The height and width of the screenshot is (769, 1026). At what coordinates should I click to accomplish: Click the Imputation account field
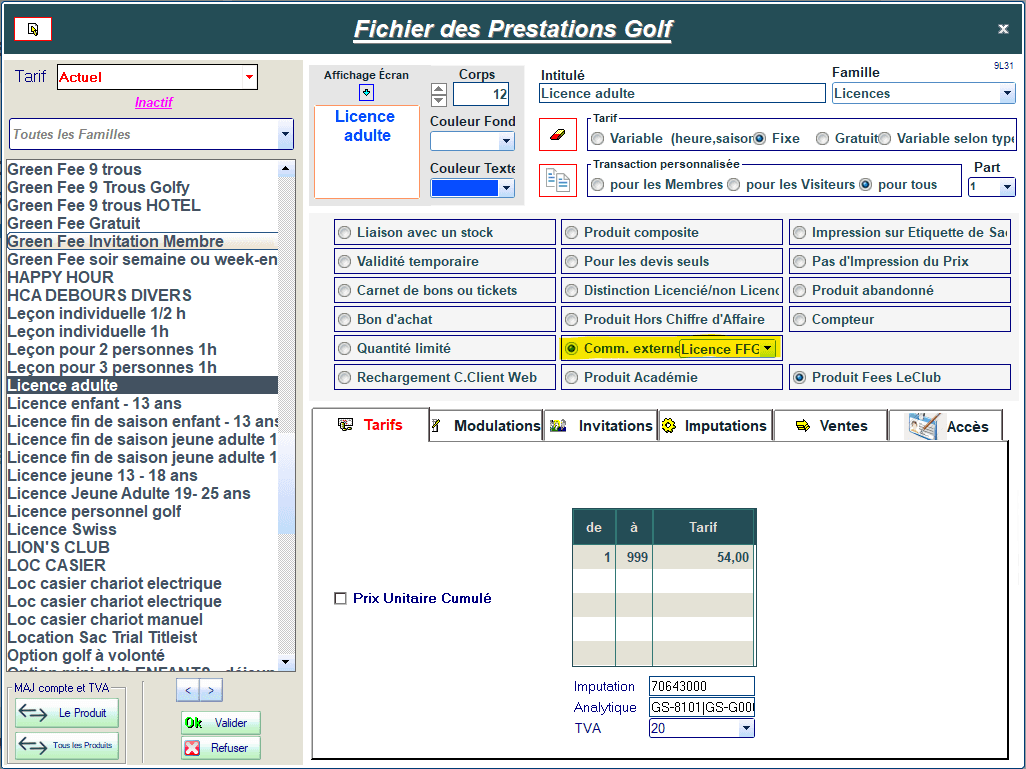click(x=701, y=687)
